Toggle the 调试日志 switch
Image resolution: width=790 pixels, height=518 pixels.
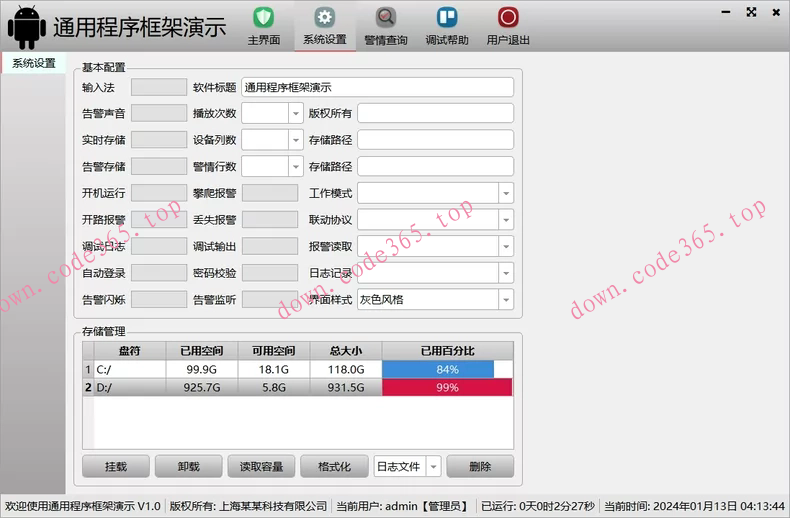pos(159,246)
